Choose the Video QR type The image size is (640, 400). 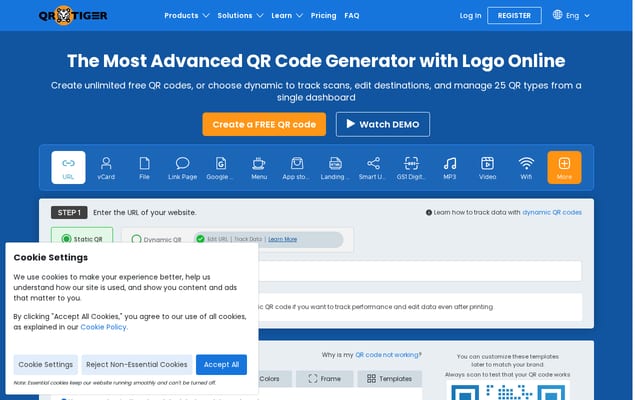click(x=487, y=167)
